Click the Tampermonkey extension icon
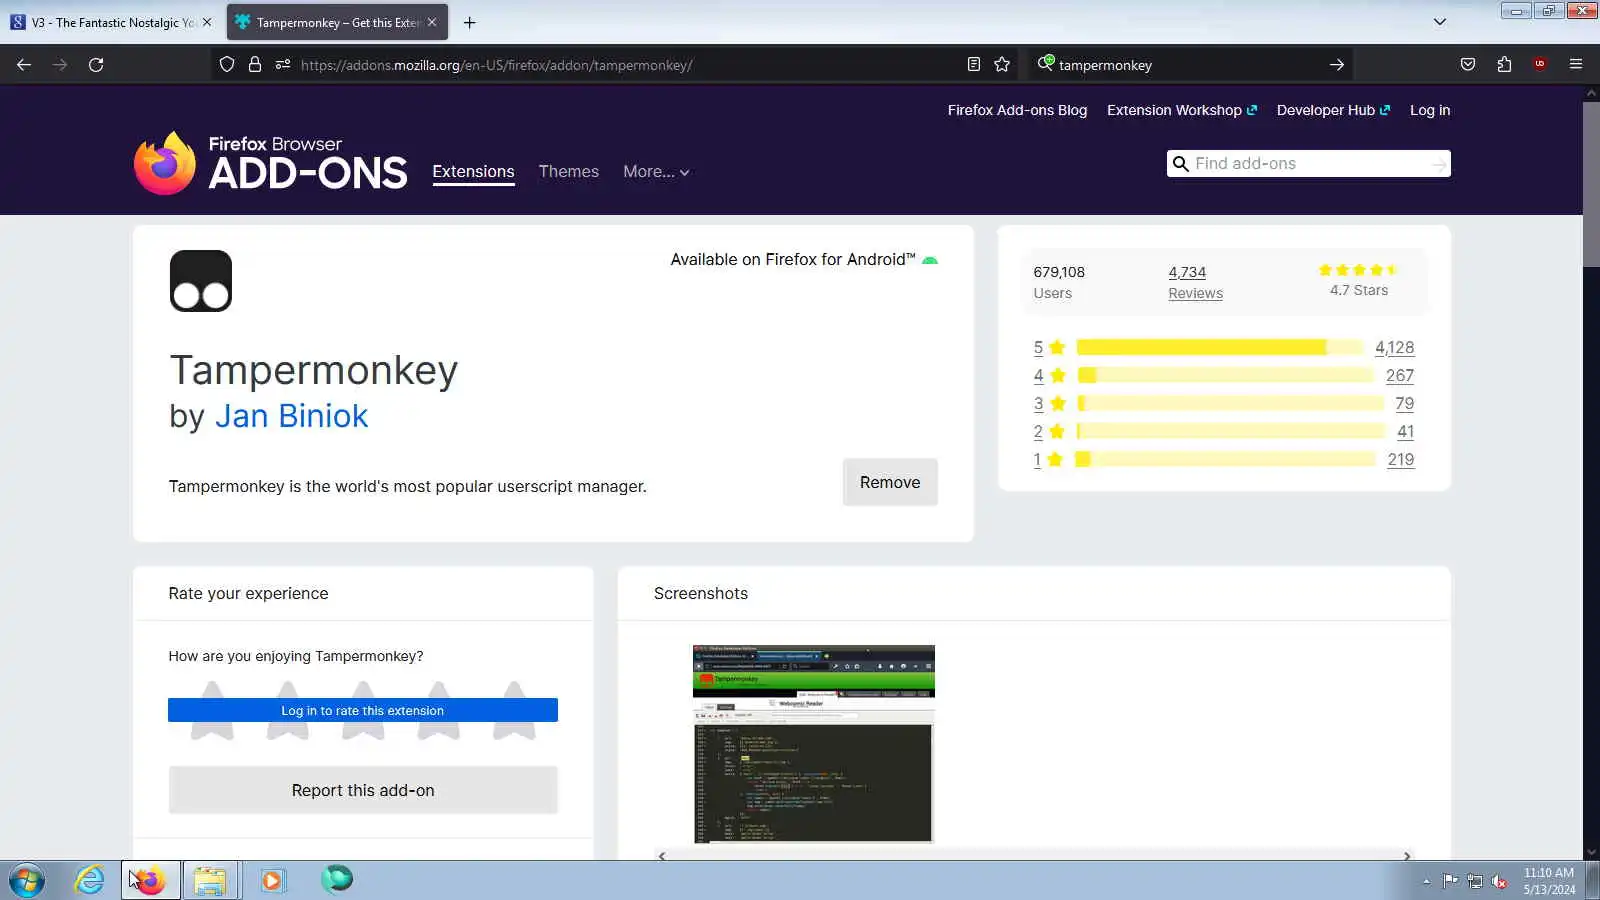Screen dimensions: 1600x900 pyautogui.click(x=201, y=281)
